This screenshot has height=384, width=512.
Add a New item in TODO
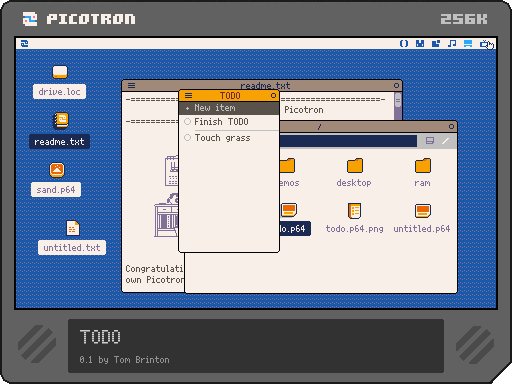pyautogui.click(x=229, y=108)
